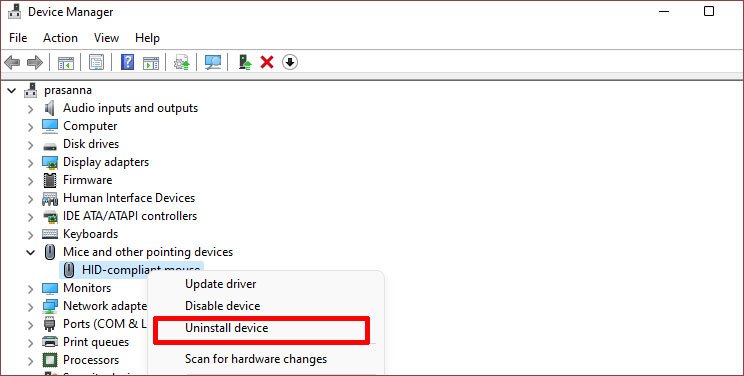Screen dimensions: 744x376
Task: Collapse the prasanna root node
Action: coord(12,90)
